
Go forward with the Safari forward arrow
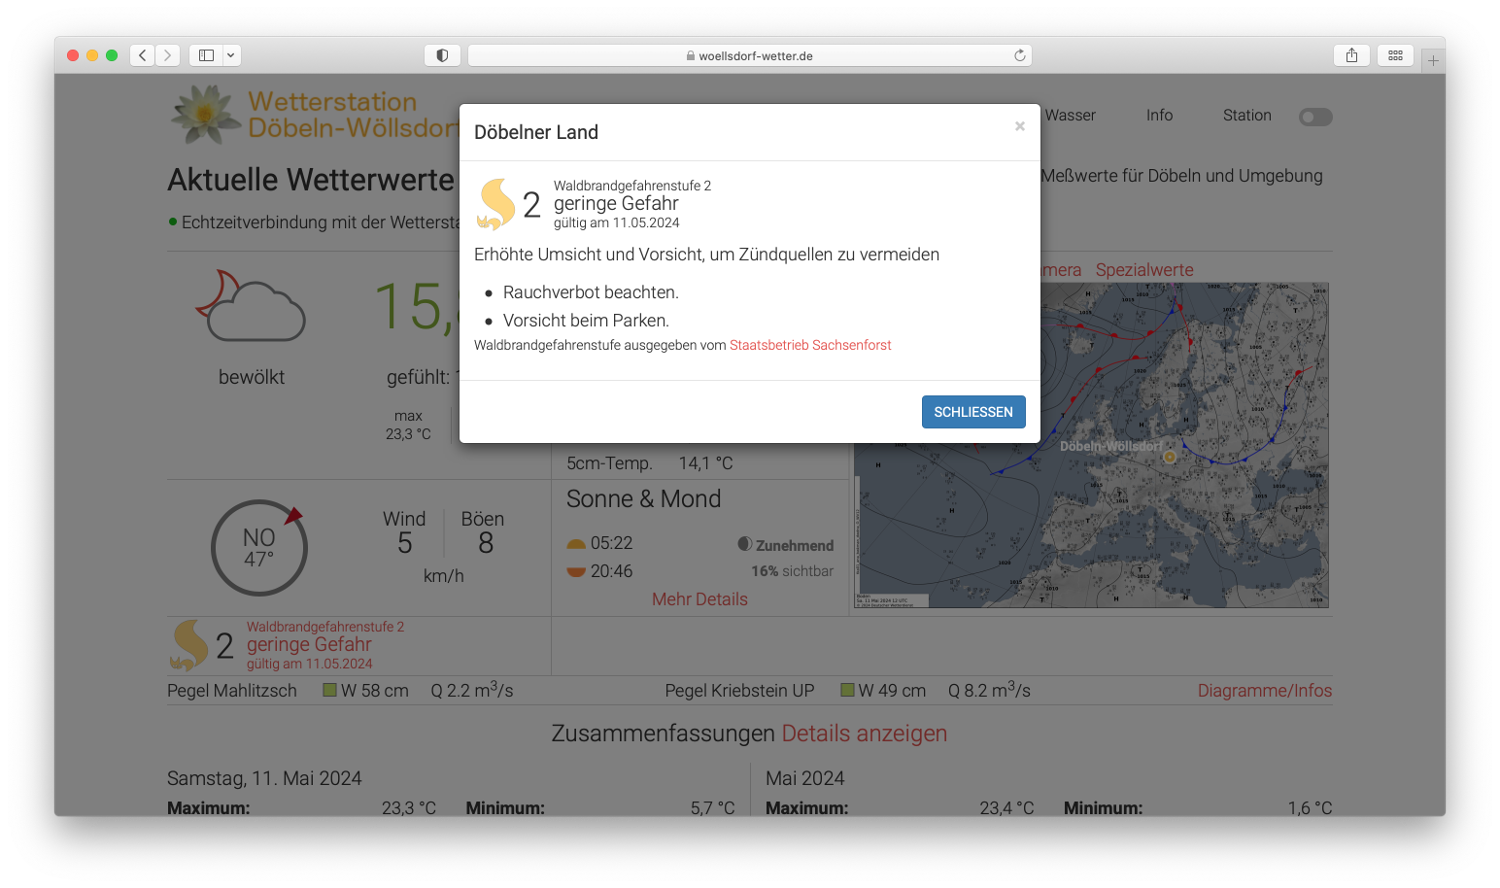coord(168,56)
